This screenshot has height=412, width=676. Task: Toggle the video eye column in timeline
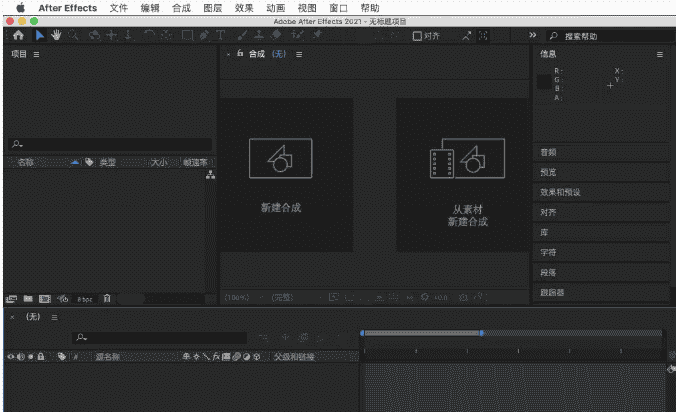click(x=11, y=356)
